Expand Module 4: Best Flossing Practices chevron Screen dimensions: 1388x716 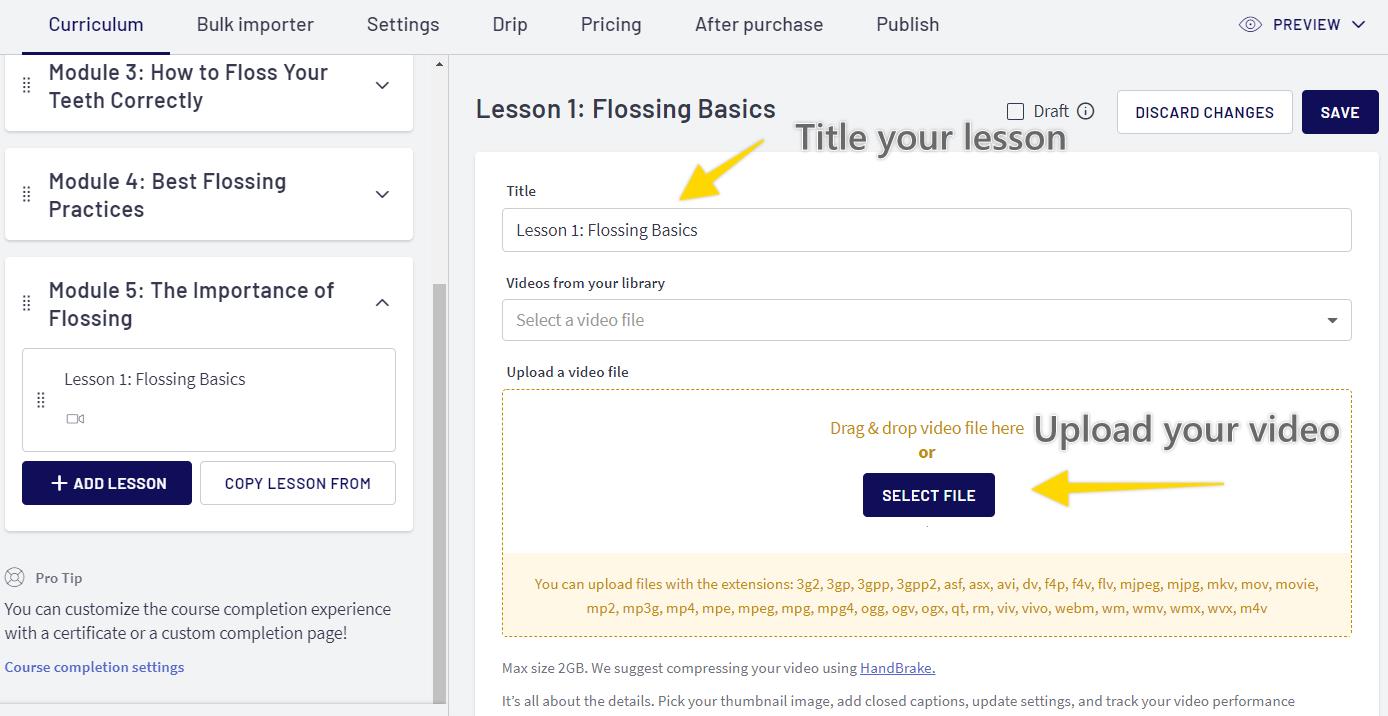(x=382, y=194)
